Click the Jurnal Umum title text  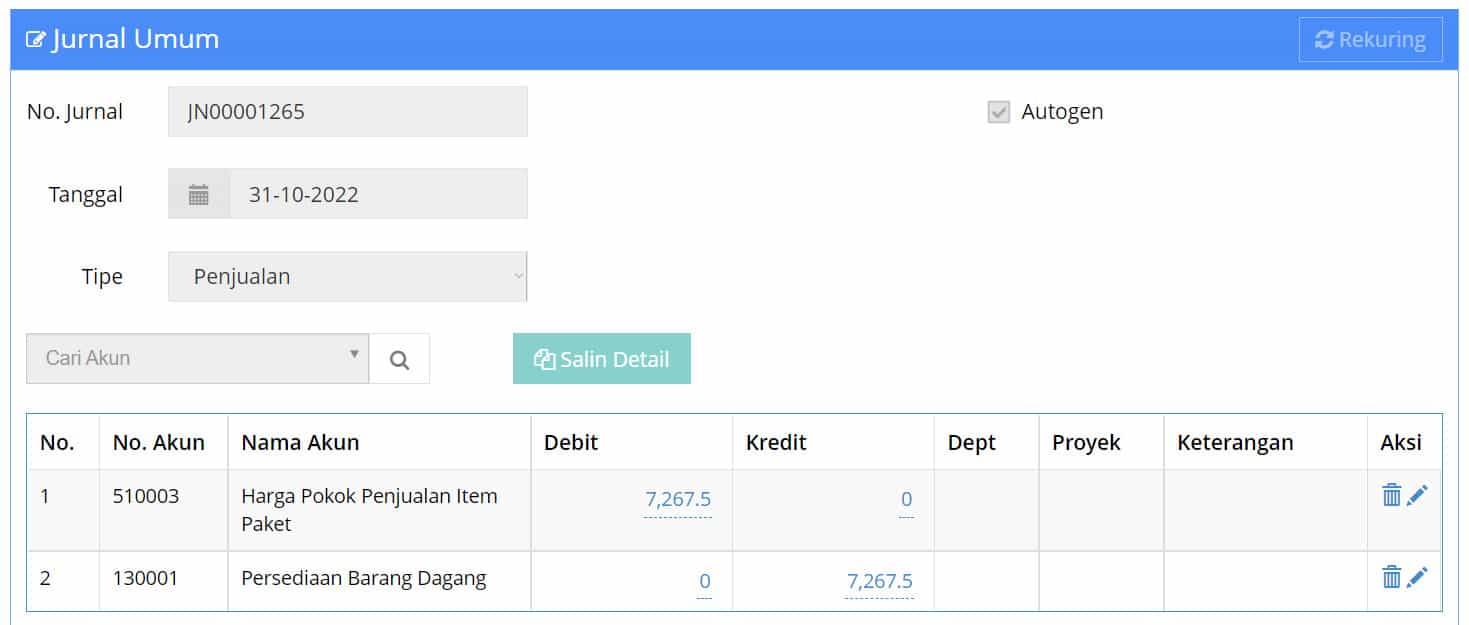[x=135, y=40]
